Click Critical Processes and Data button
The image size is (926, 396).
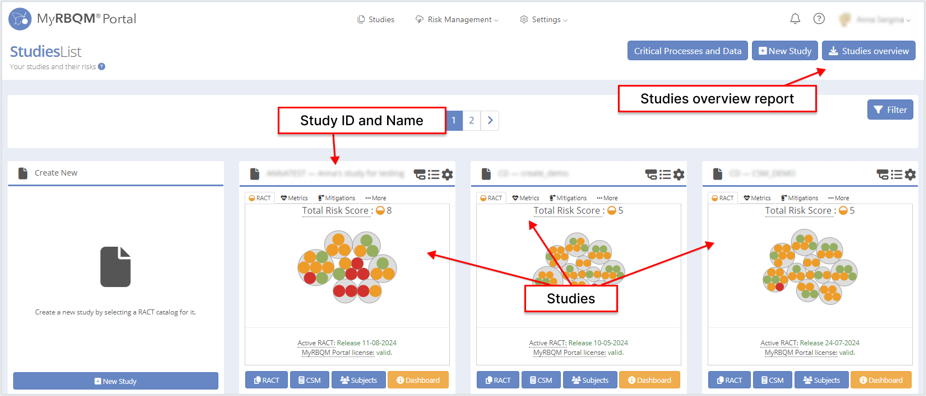pos(687,51)
